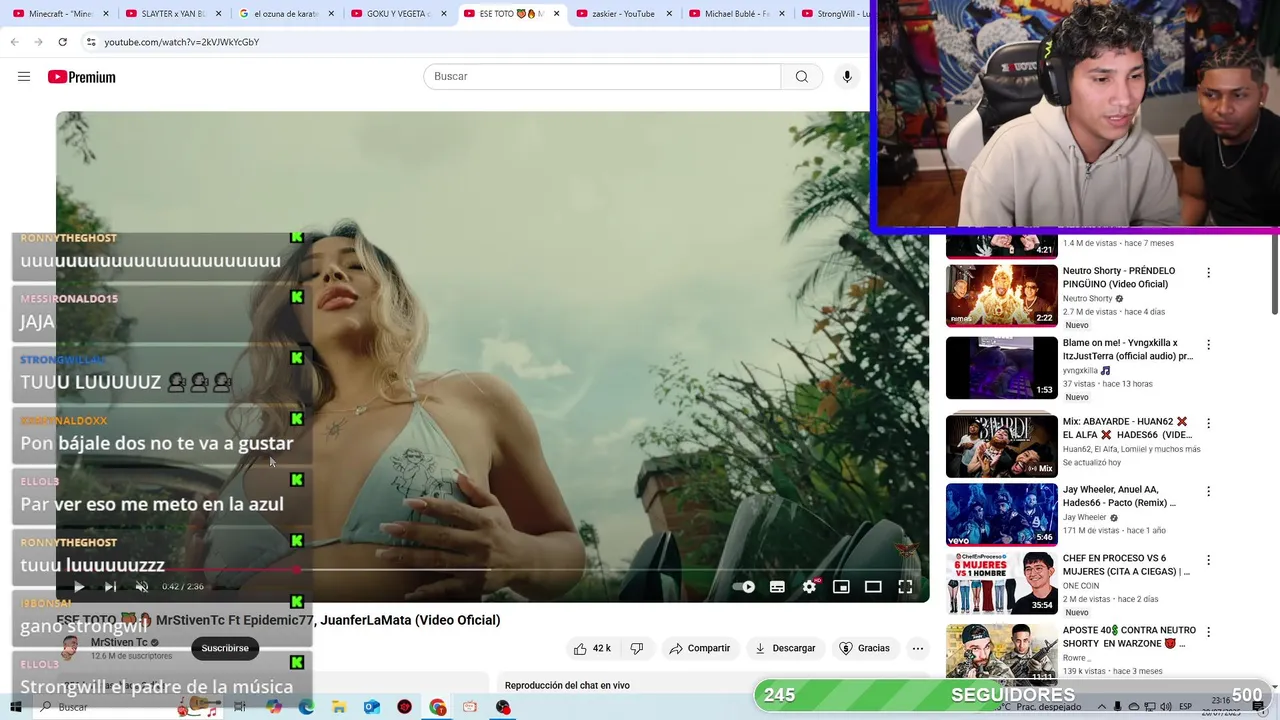
Task: Open CHEF EN PROCESO VS 6 MUJERES thumbnail
Action: [x=1001, y=583]
